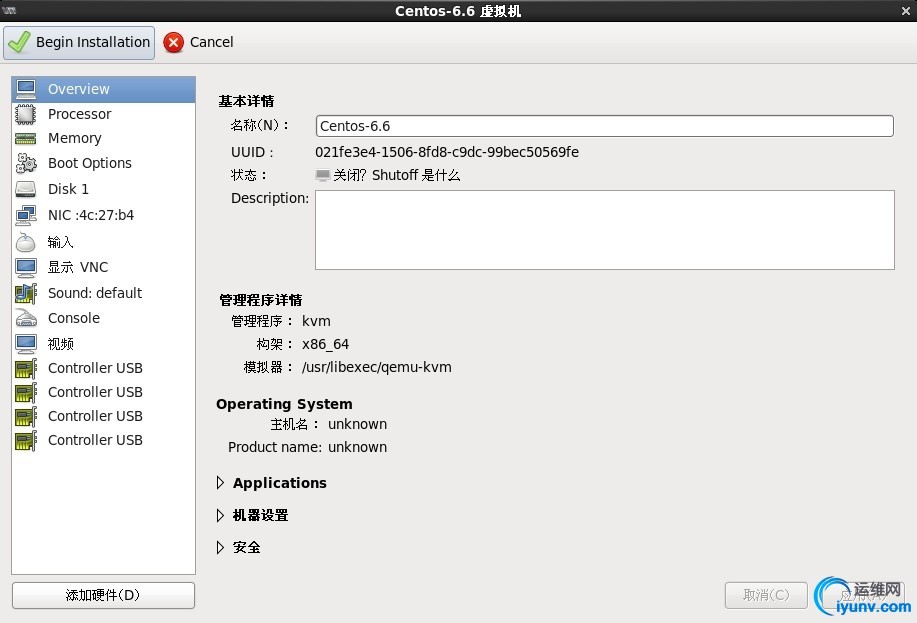
Task: Select the Disk 1 drive icon
Action: click(x=26, y=189)
